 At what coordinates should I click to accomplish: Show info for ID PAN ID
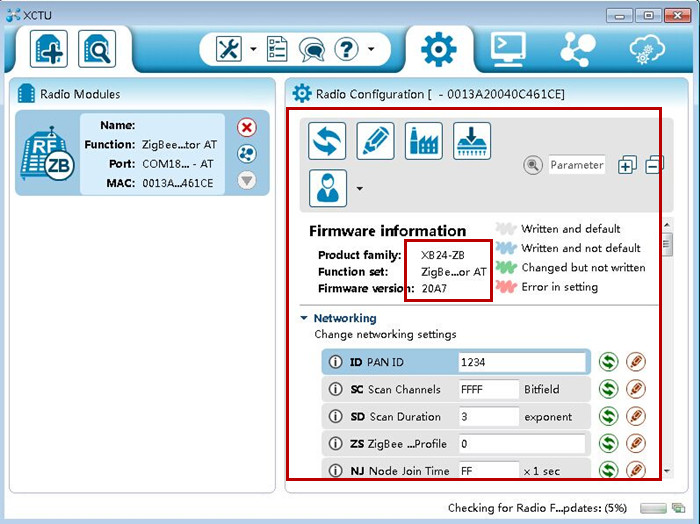pos(335,362)
